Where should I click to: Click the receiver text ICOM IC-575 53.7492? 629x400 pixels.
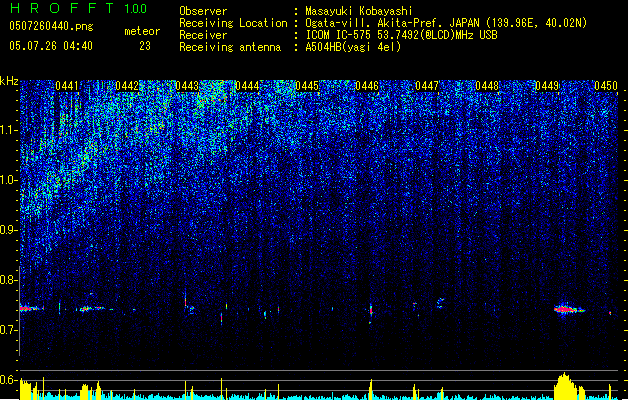[401, 35]
